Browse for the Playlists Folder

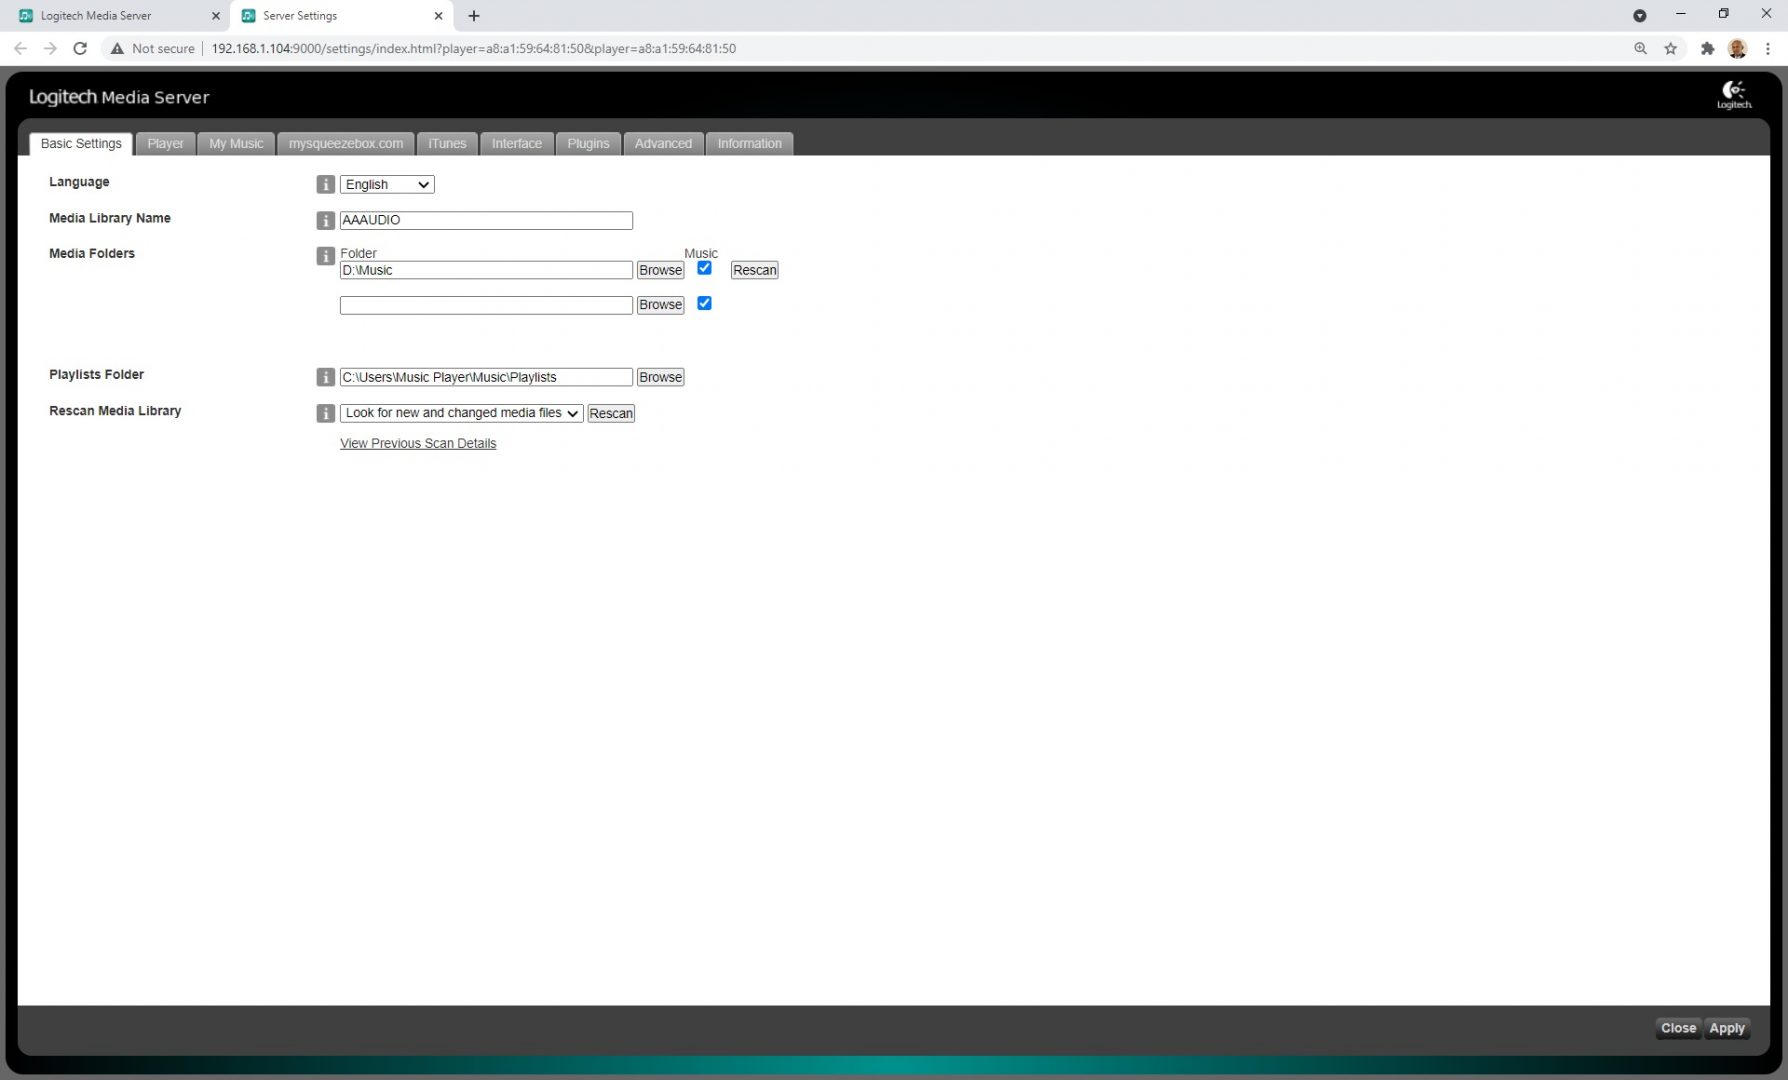point(660,377)
